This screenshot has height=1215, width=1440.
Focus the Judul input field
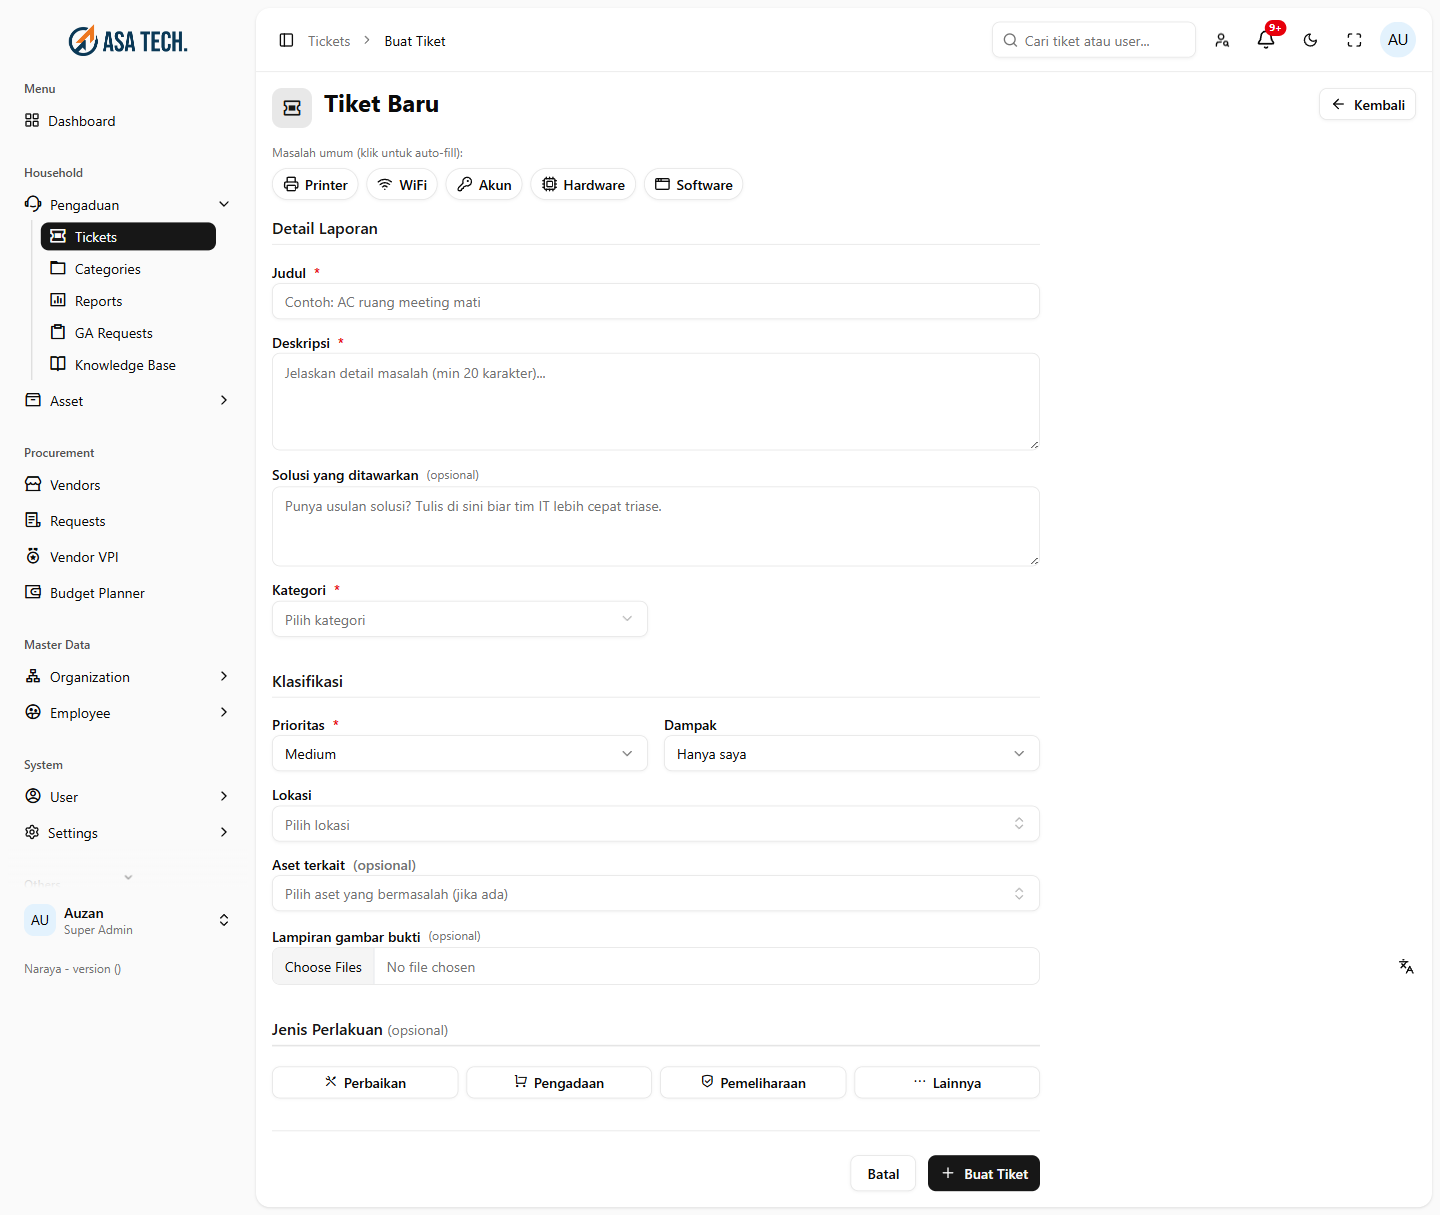coord(656,301)
